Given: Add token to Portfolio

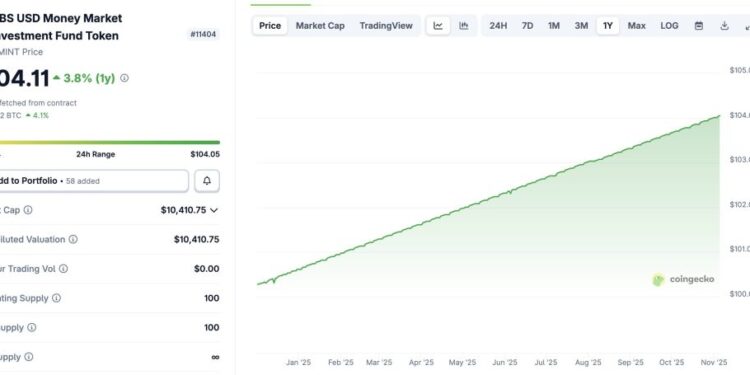Looking at the screenshot, I should click(94, 181).
